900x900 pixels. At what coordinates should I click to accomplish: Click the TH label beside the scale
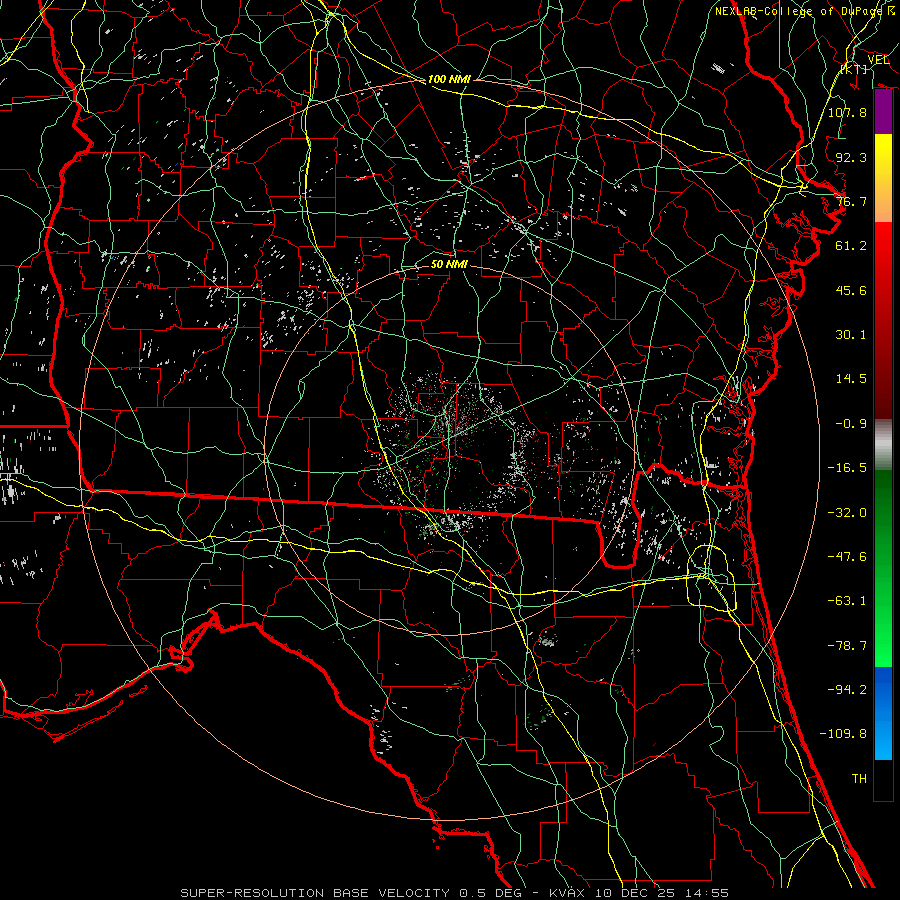(x=859, y=779)
